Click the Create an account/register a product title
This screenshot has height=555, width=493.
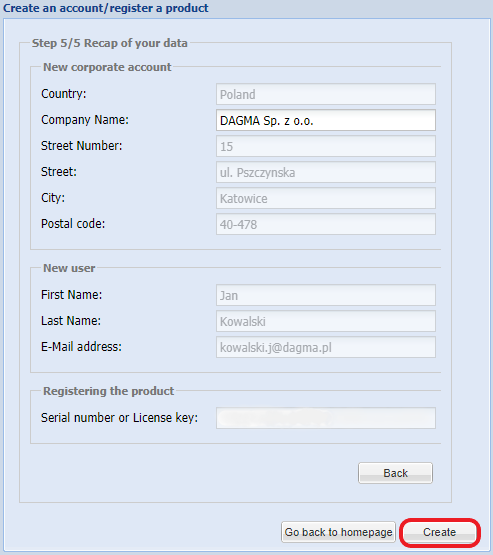[x=106, y=8]
